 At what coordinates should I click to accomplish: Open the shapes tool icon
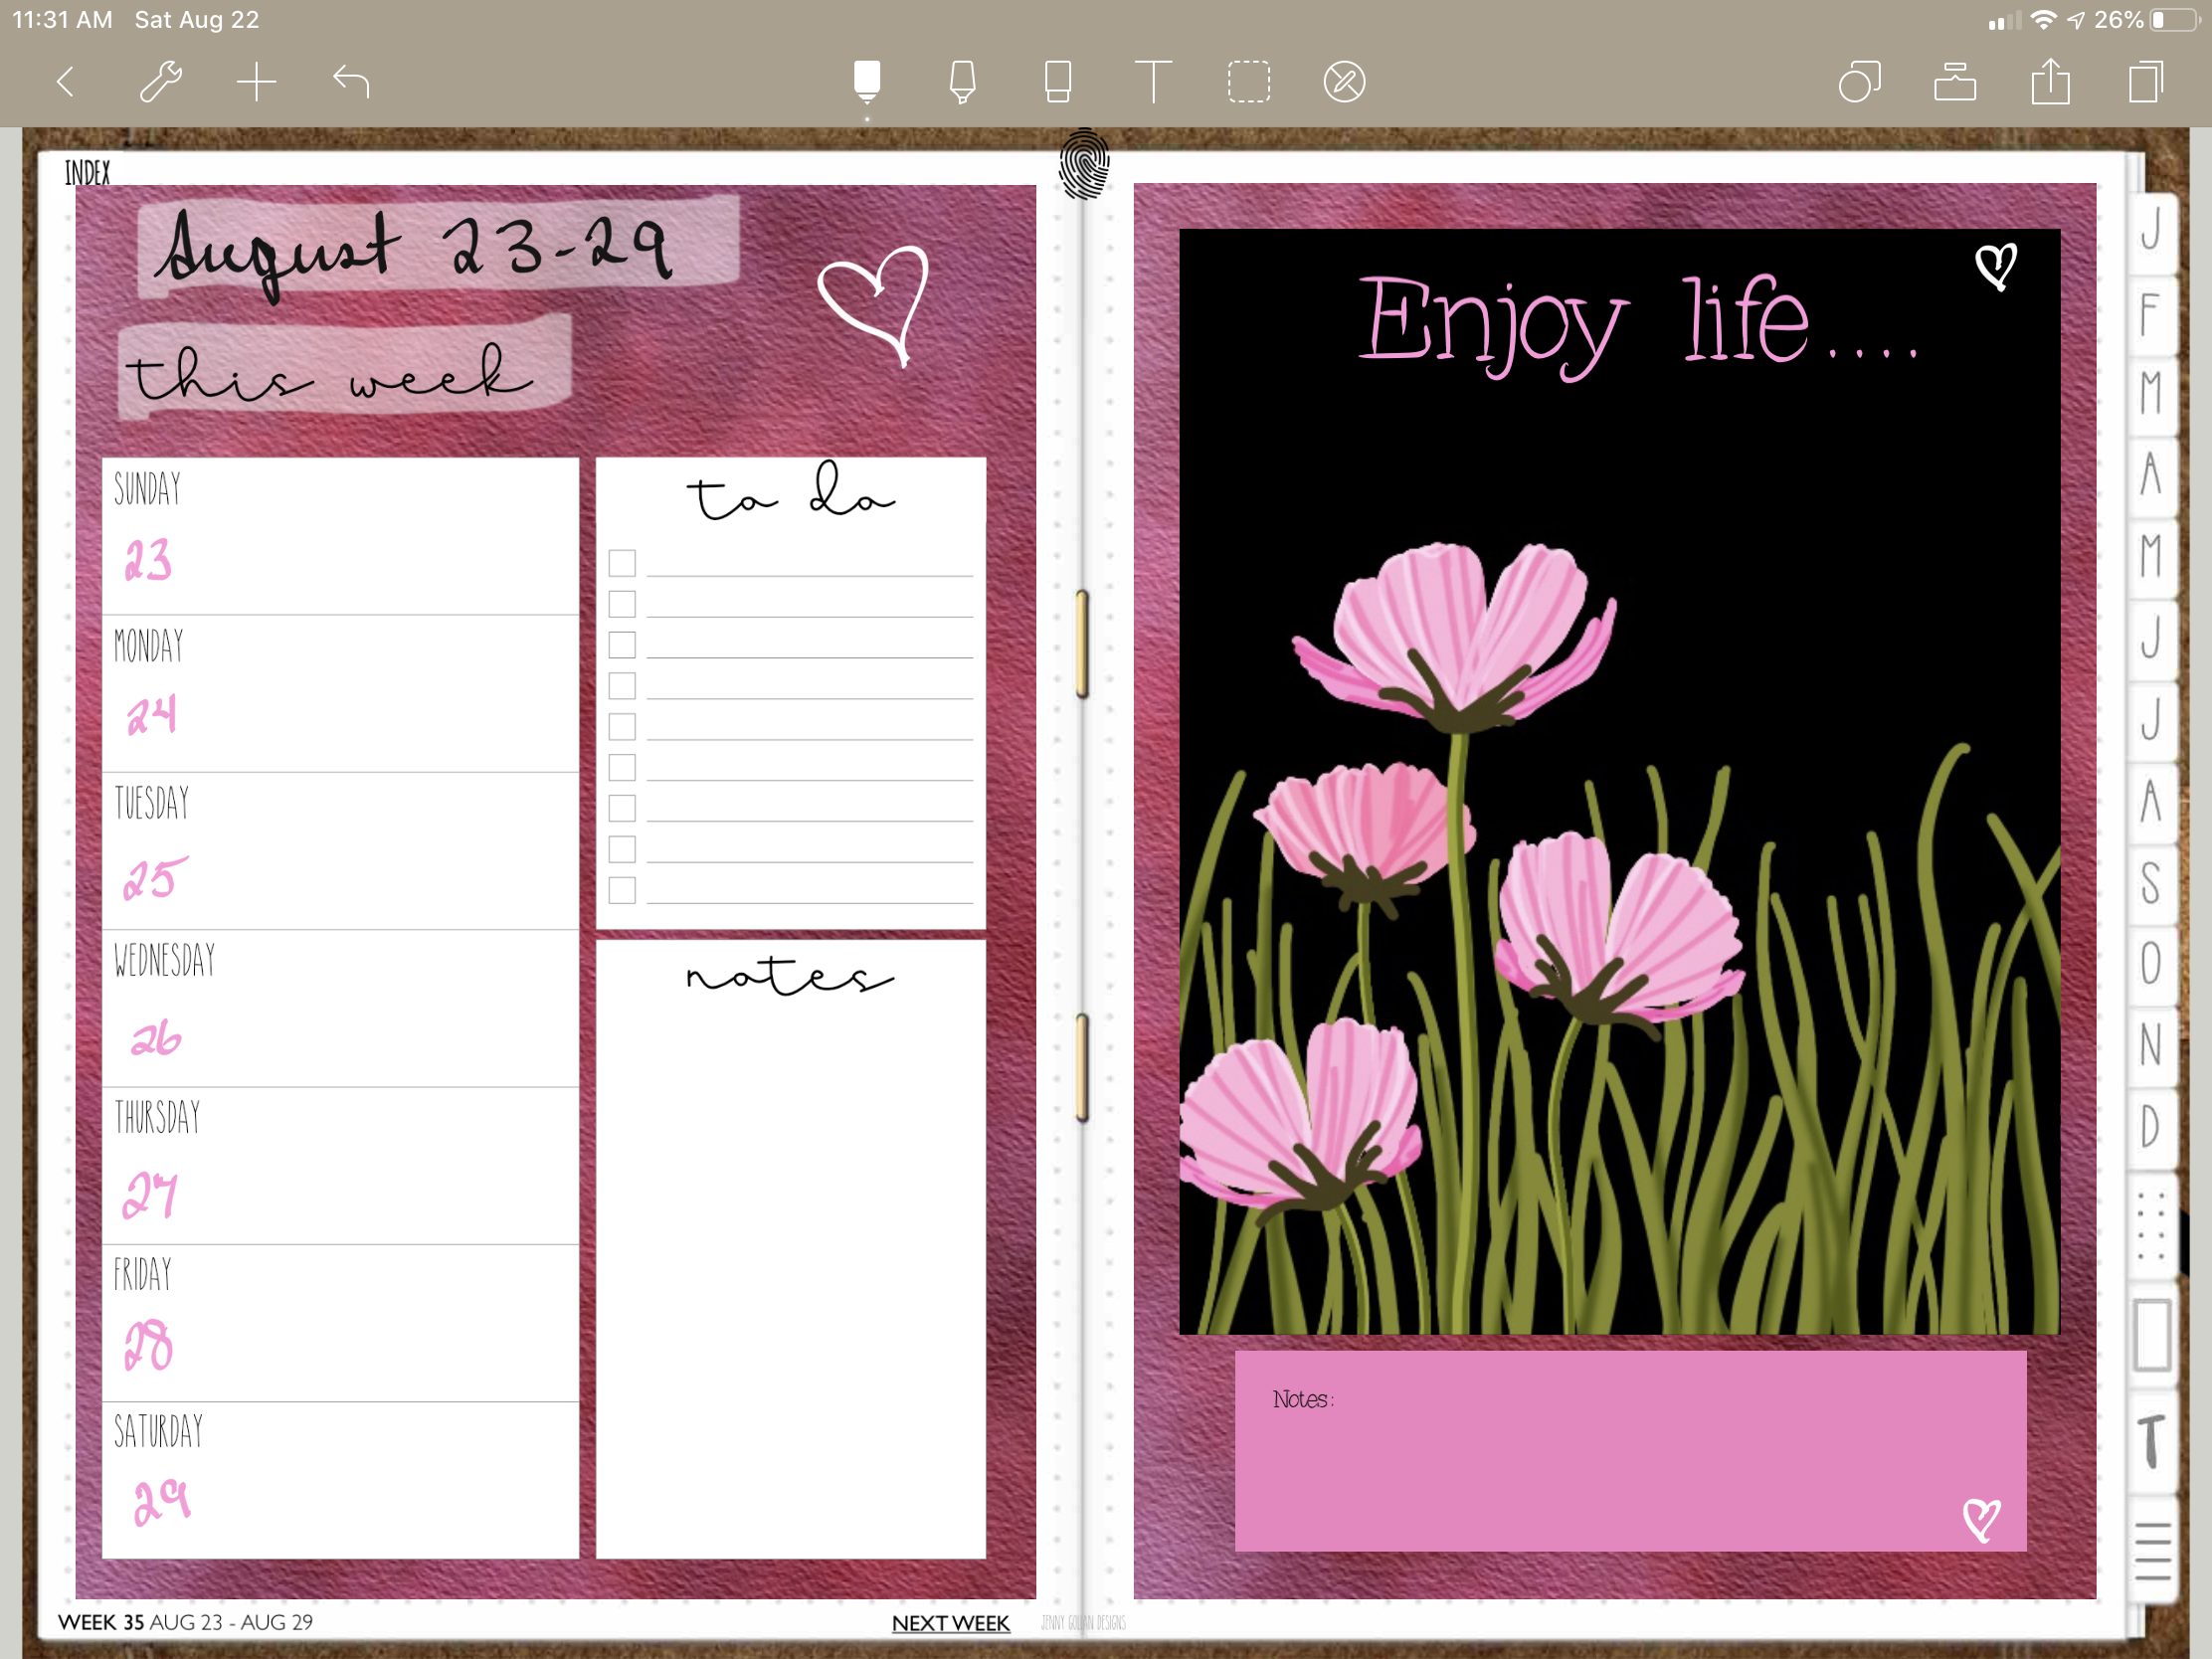[1859, 81]
